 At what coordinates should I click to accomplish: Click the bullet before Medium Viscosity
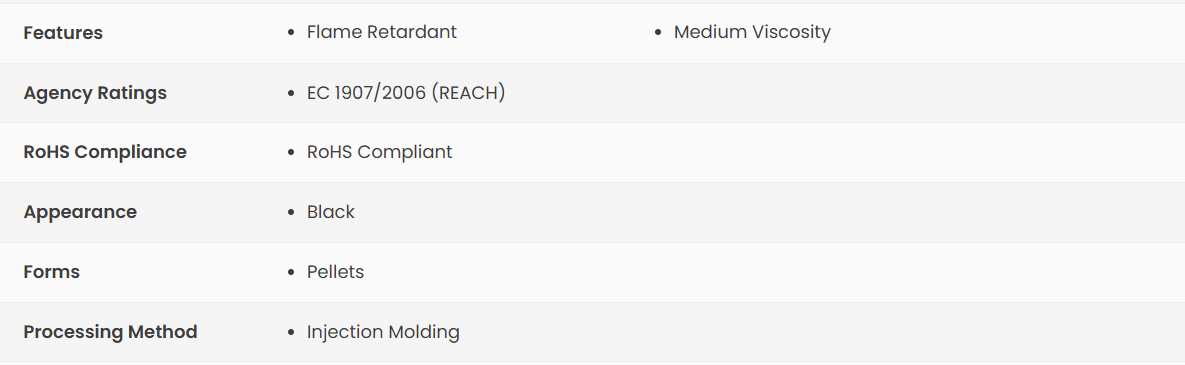point(658,32)
